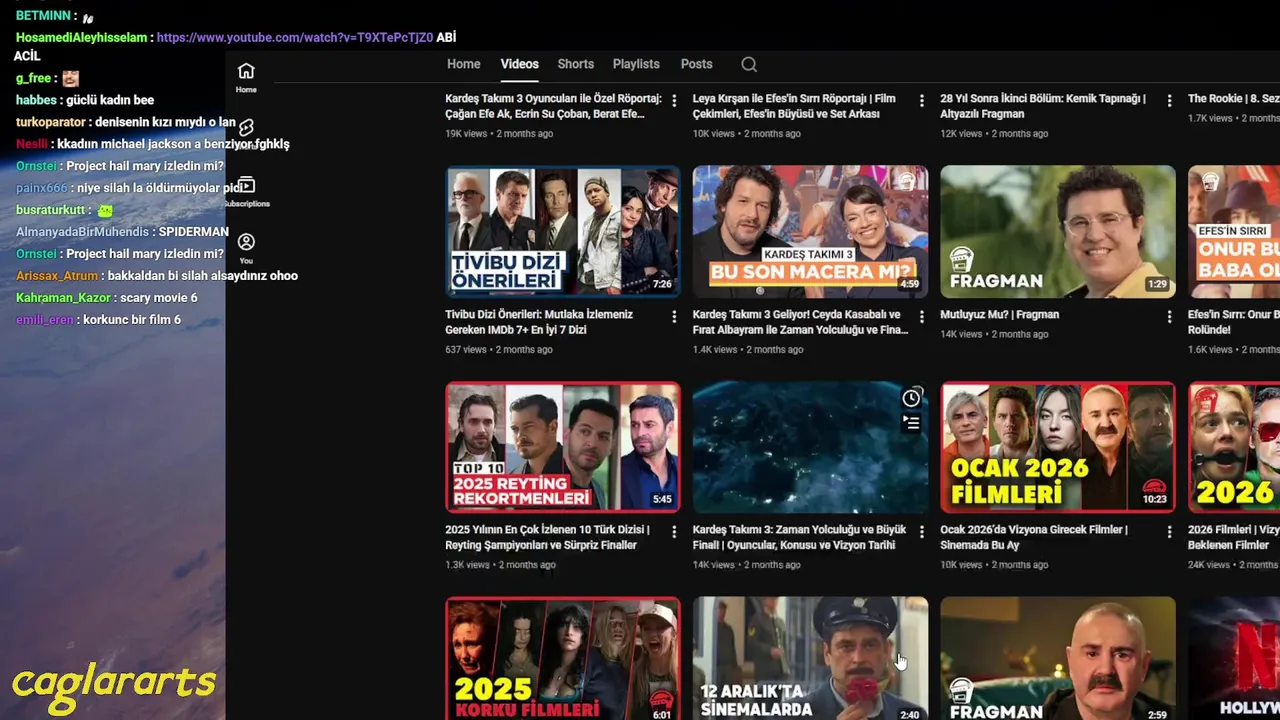Screen dimensions: 1280x720
Task: Click username HosamediAleyhisselam in chat
Action: (x=82, y=38)
